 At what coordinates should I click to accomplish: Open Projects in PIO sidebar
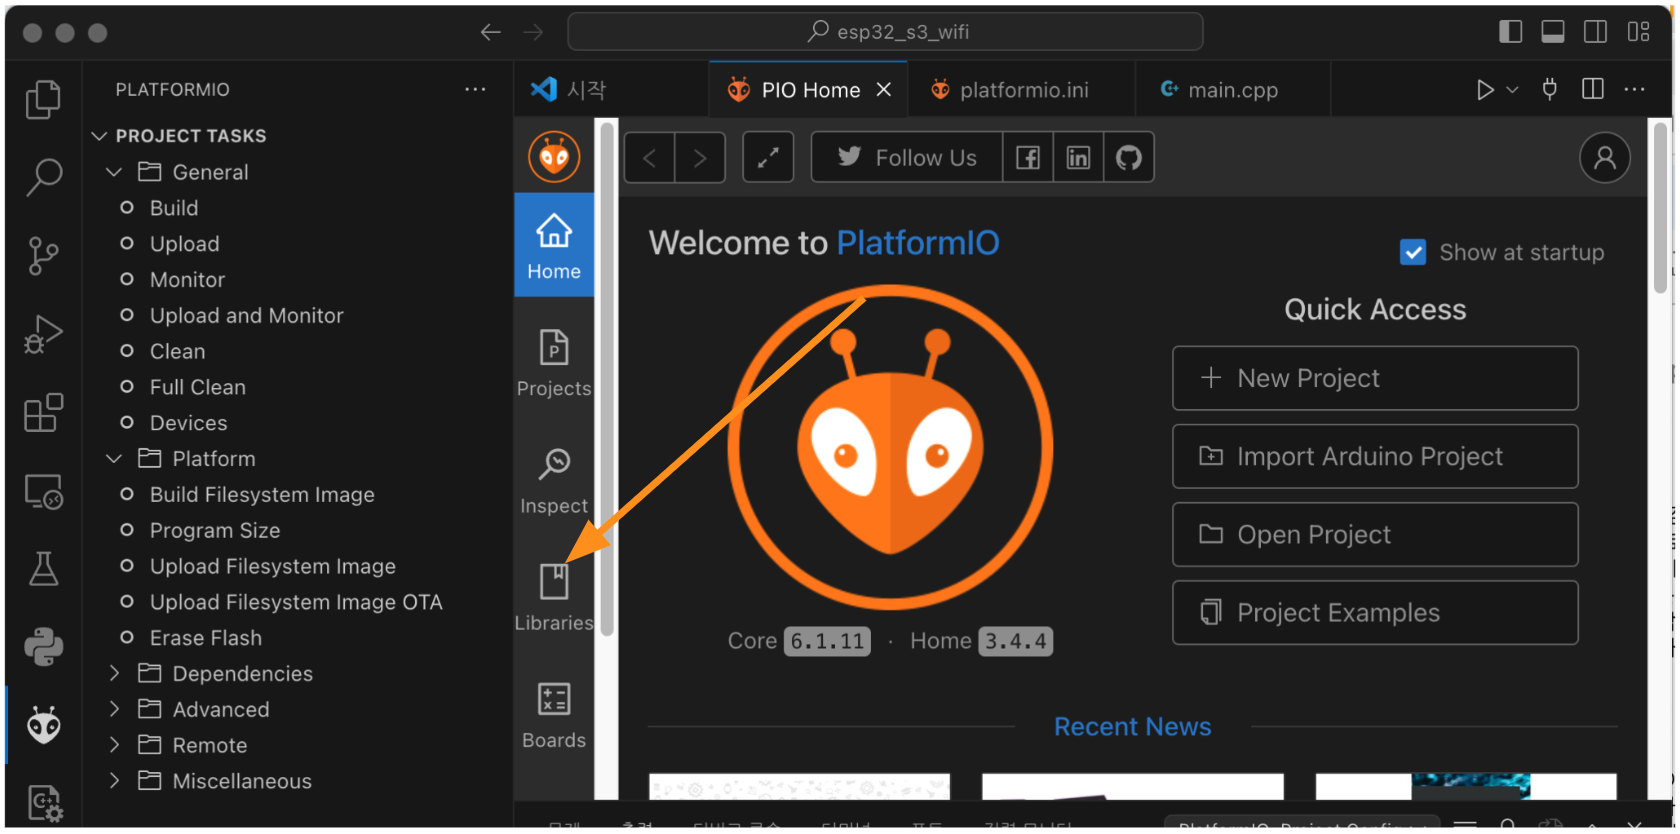(554, 363)
